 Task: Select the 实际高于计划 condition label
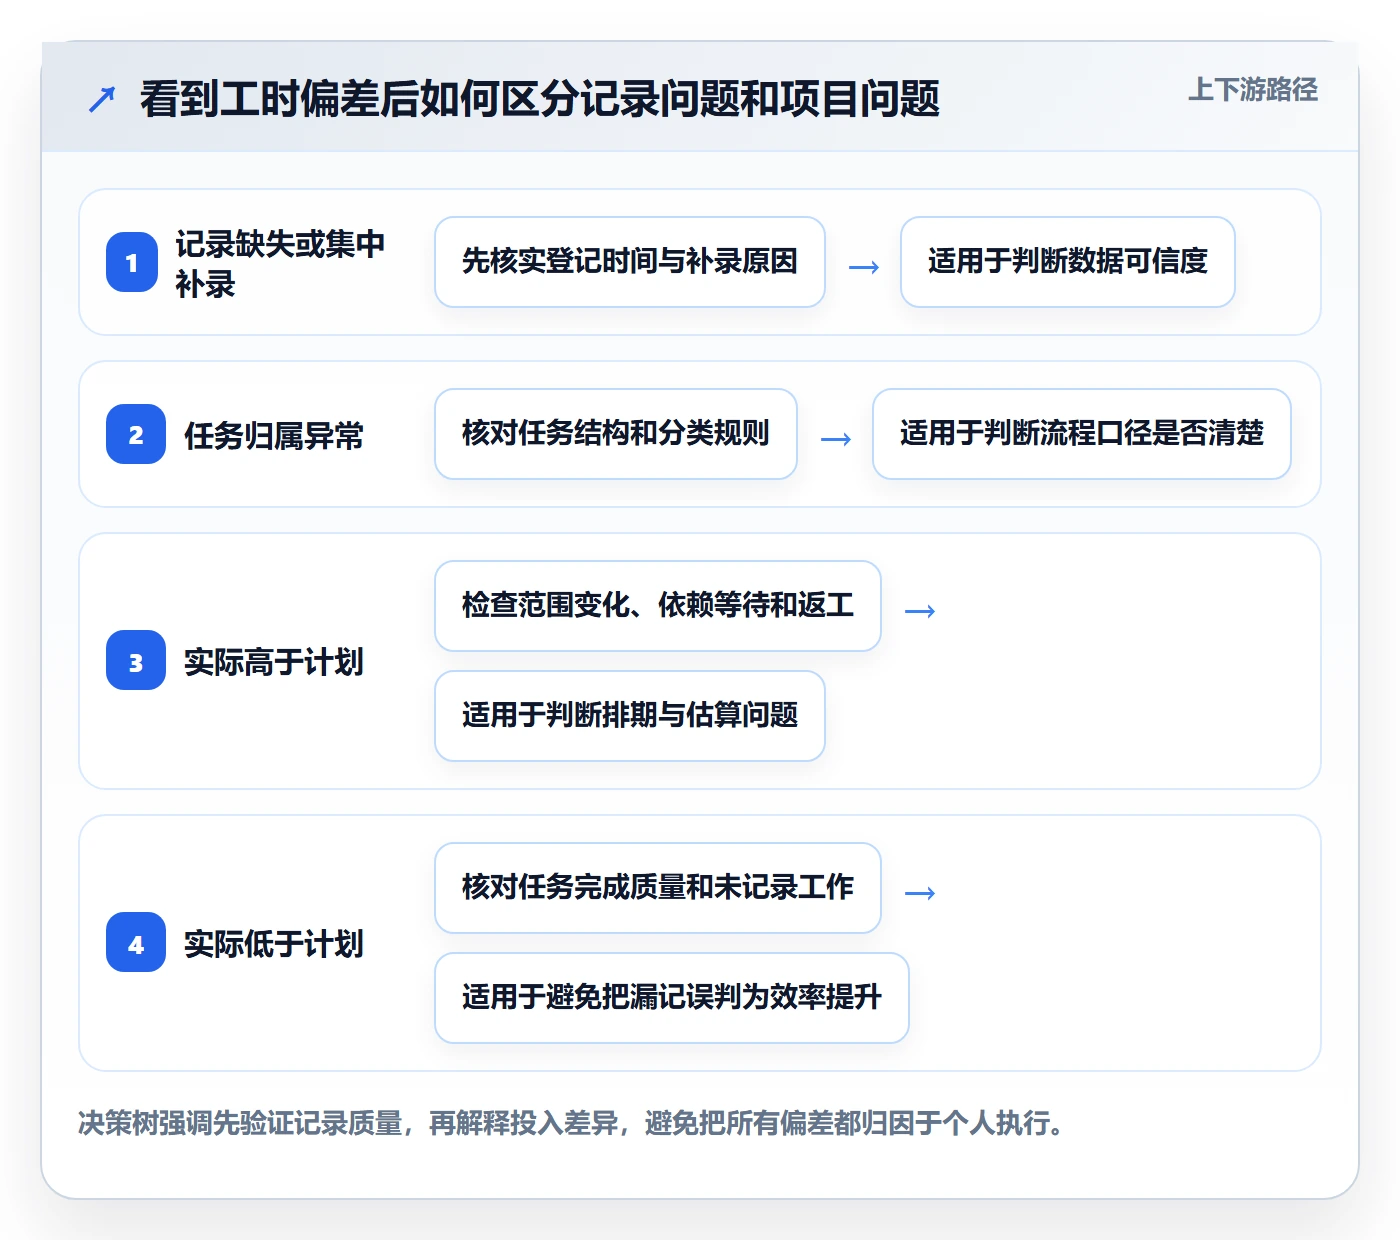274,661
